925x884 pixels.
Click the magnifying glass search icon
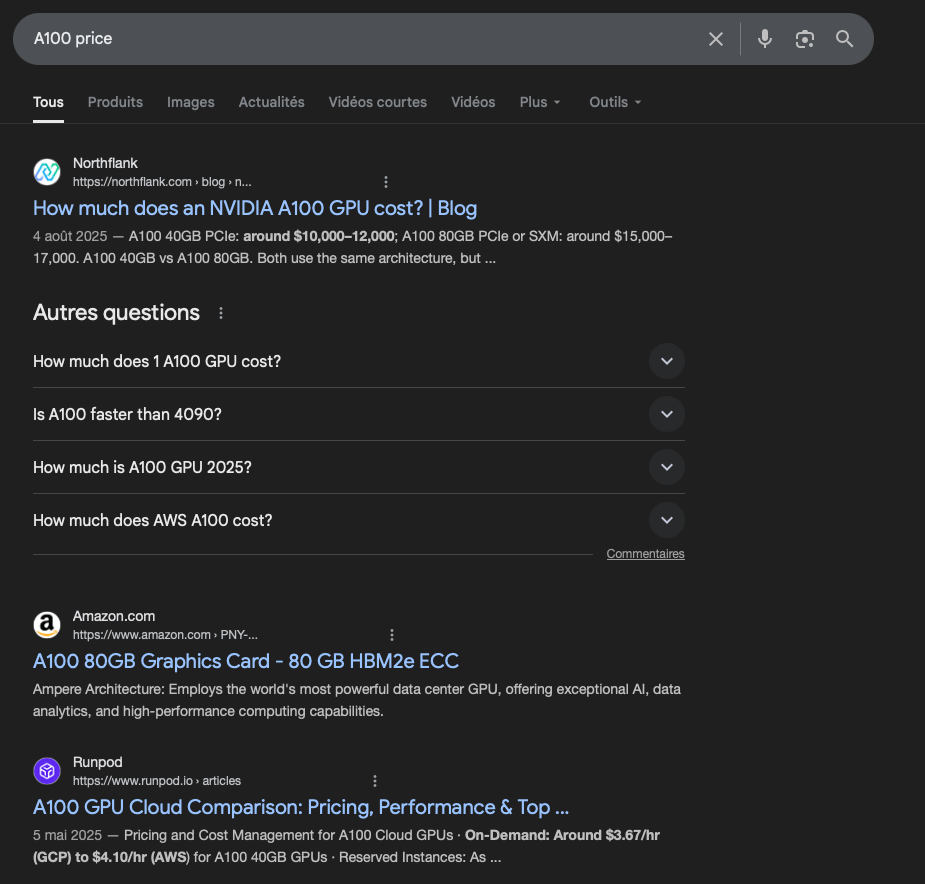(845, 39)
